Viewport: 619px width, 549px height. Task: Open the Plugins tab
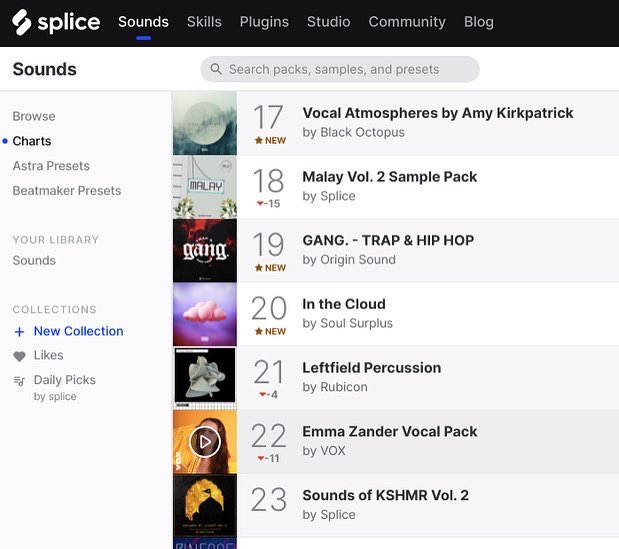[264, 22]
